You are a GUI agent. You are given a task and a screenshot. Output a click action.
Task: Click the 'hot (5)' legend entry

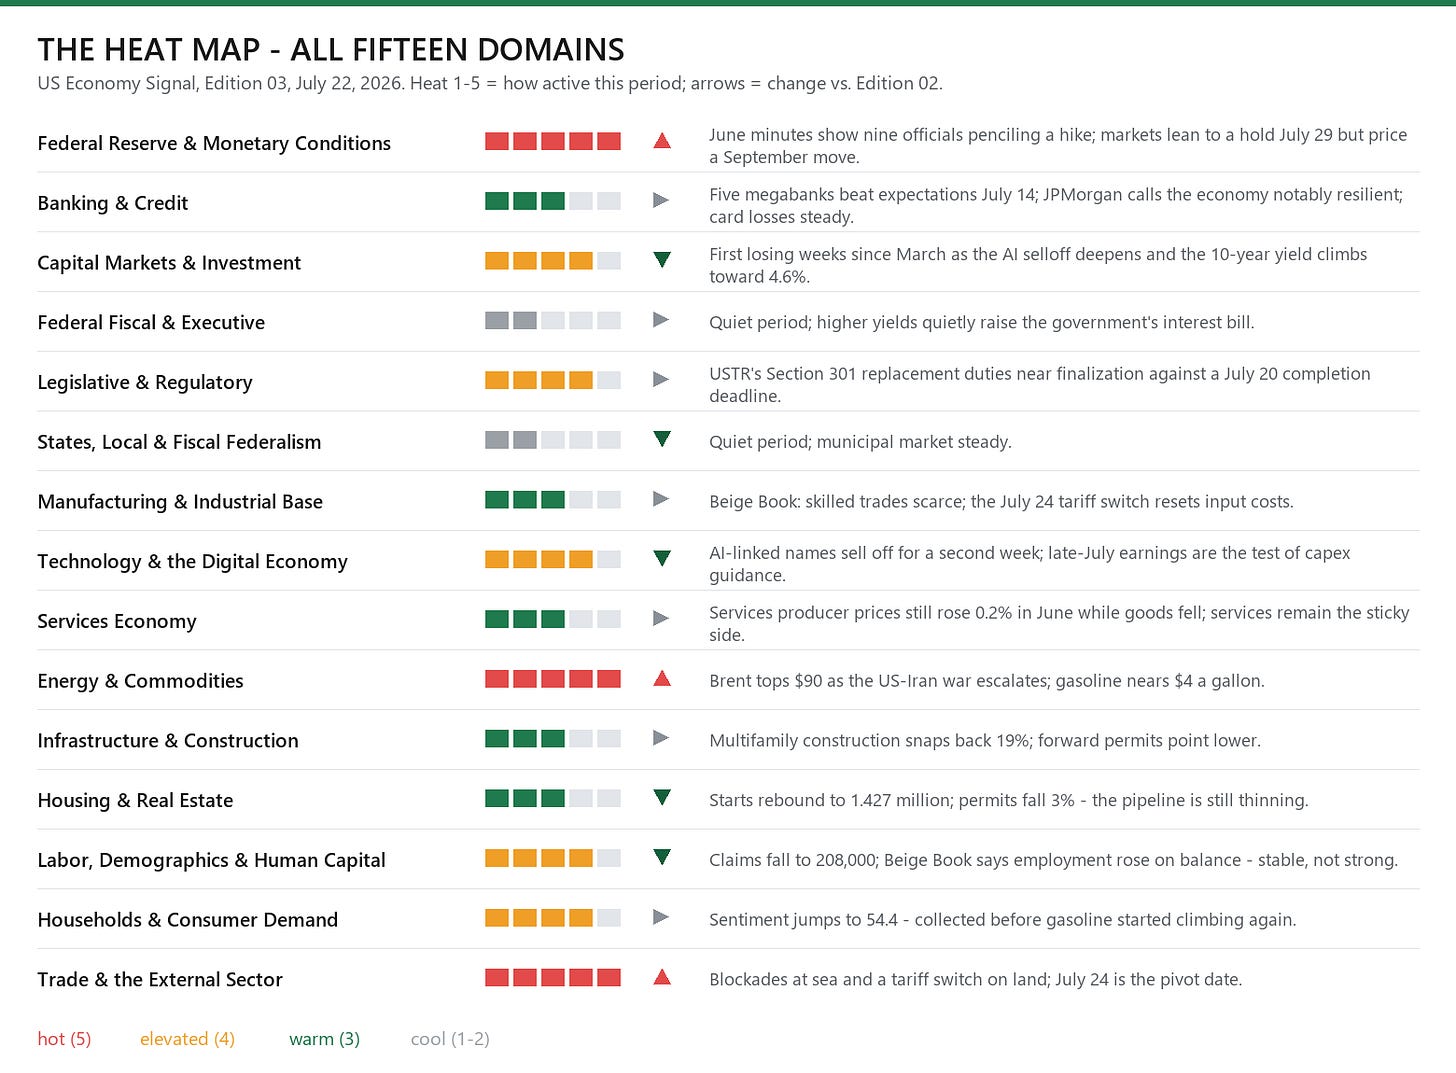[x=64, y=1039]
